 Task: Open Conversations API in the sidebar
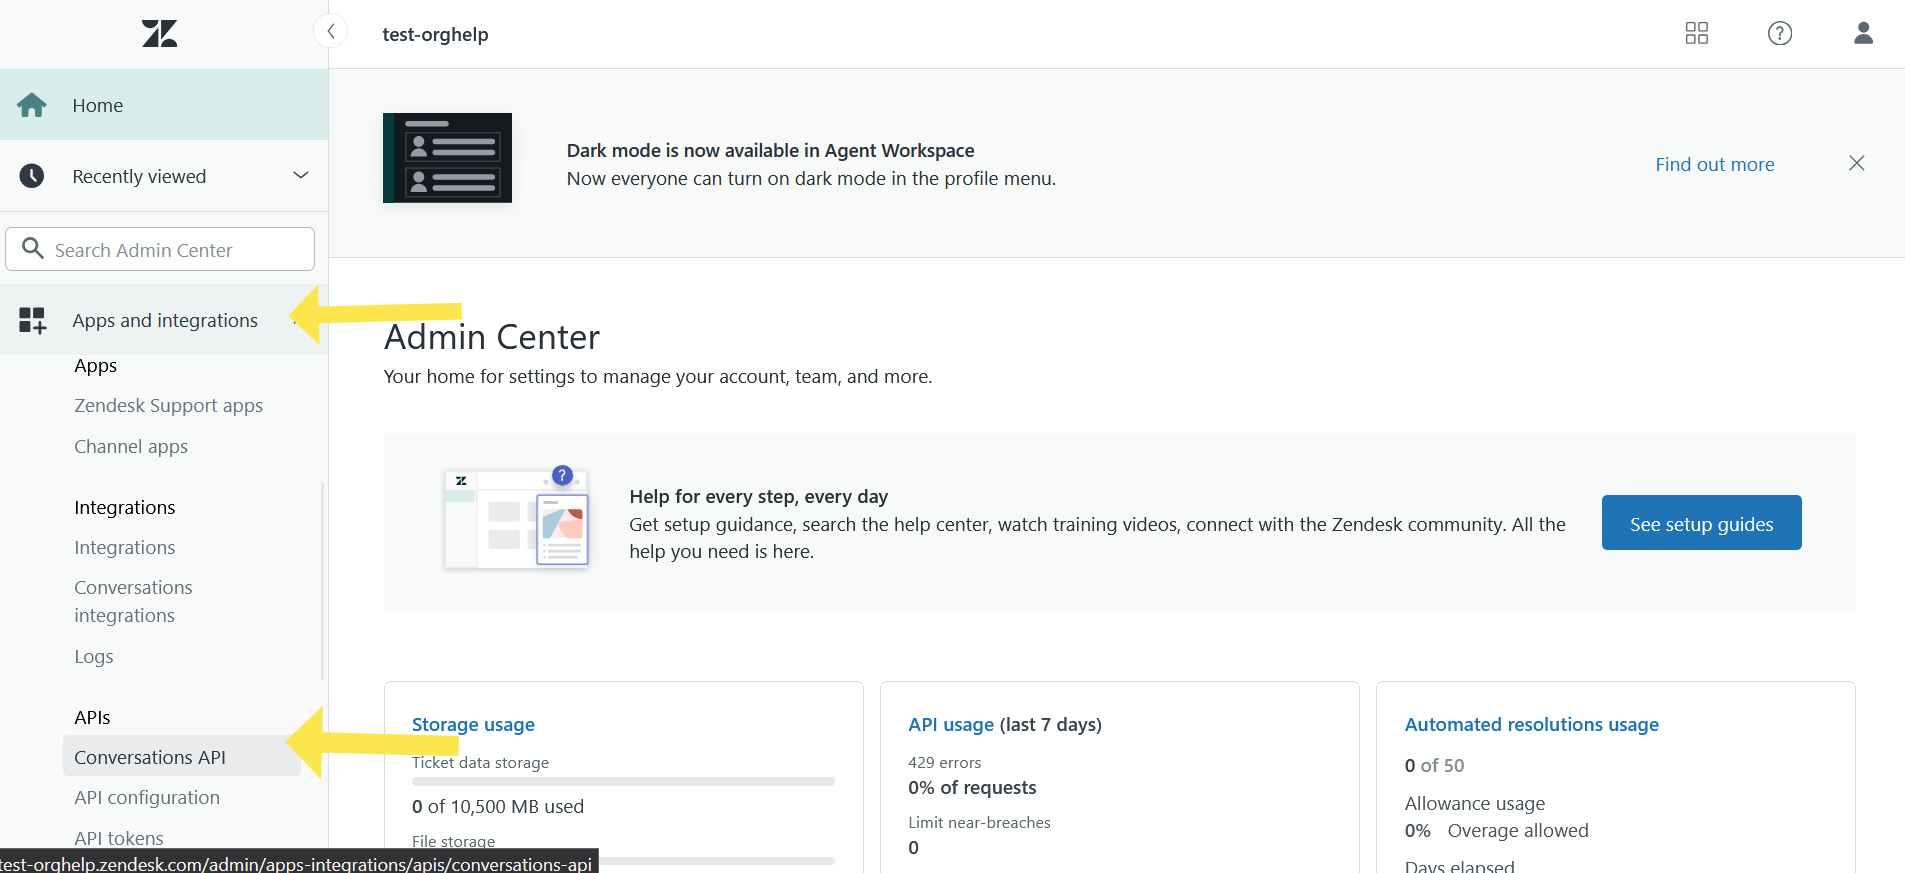pos(150,757)
